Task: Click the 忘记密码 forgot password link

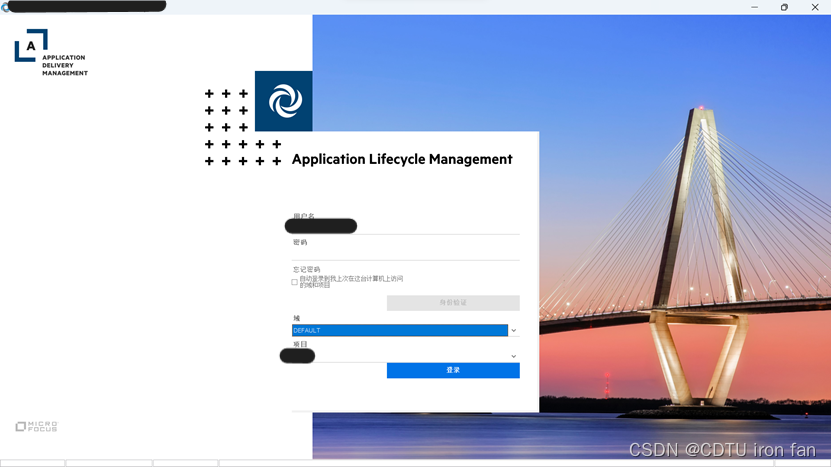Action: (x=306, y=269)
